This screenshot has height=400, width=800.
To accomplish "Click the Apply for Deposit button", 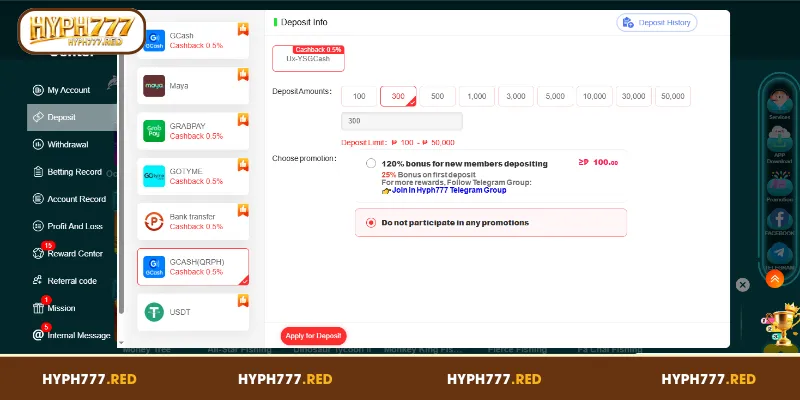I will [x=313, y=336].
